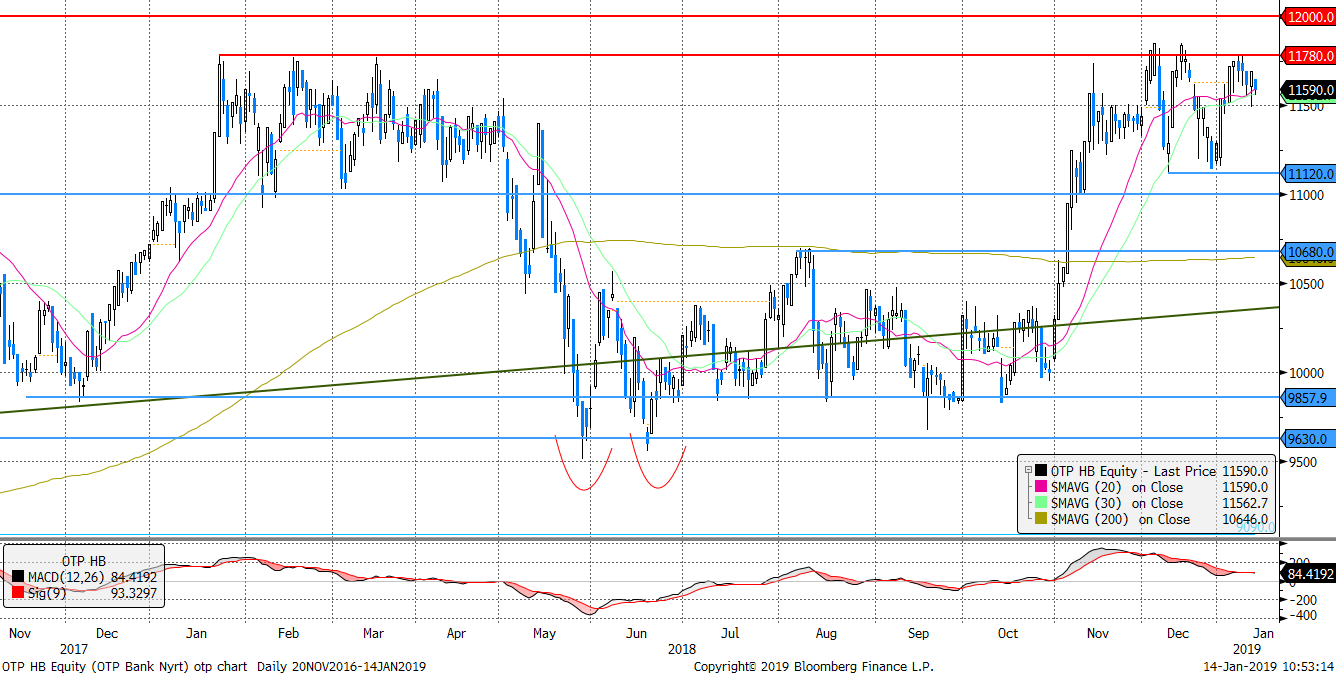Image resolution: width=1336 pixels, height=675 pixels.
Task: Click the blue 9857.9 support tag
Action: click(x=1306, y=398)
